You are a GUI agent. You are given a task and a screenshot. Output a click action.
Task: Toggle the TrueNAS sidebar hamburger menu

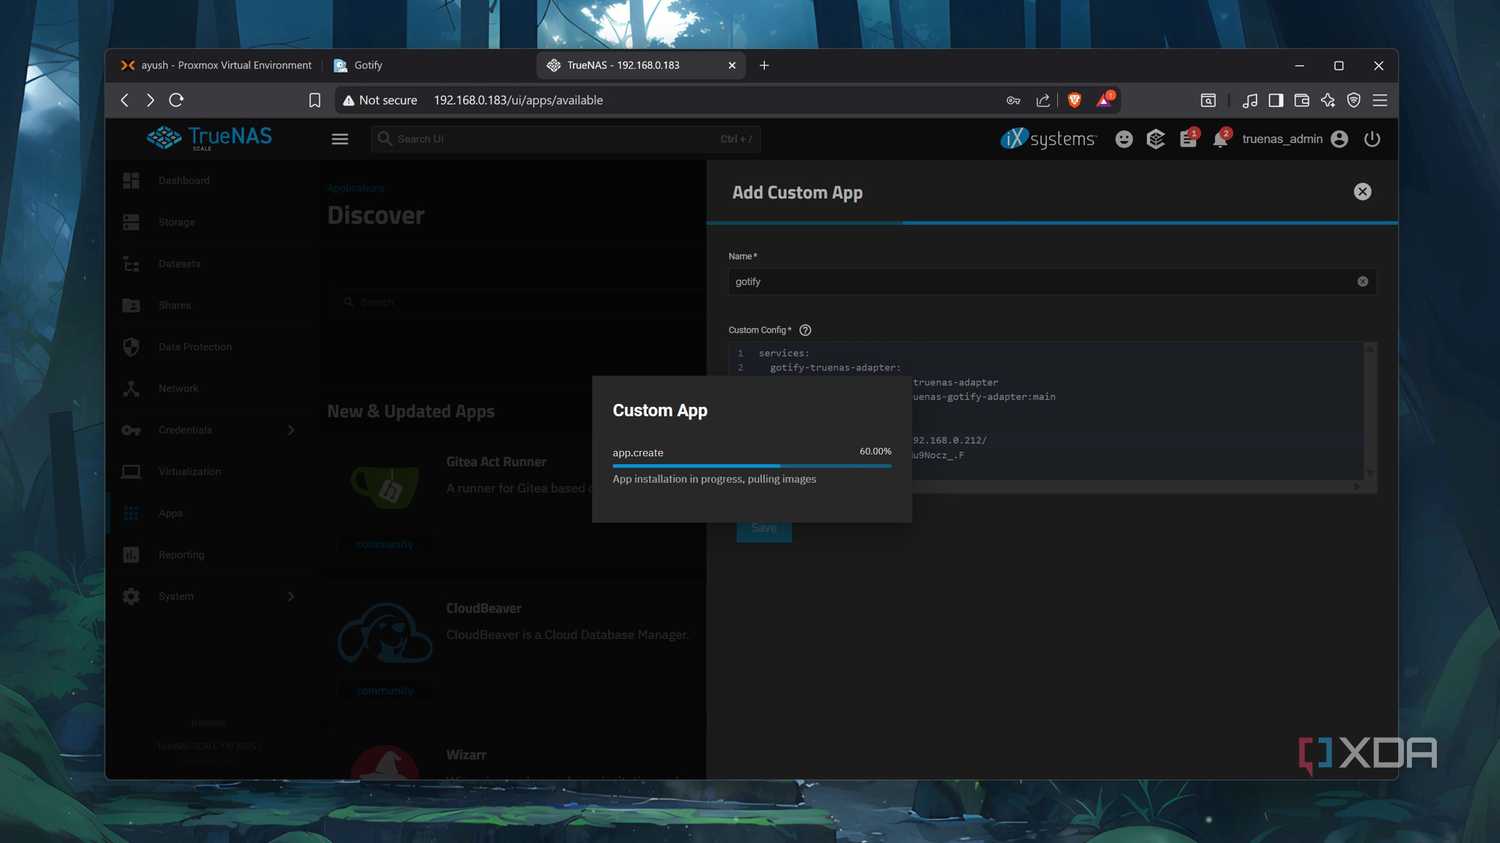(x=340, y=139)
